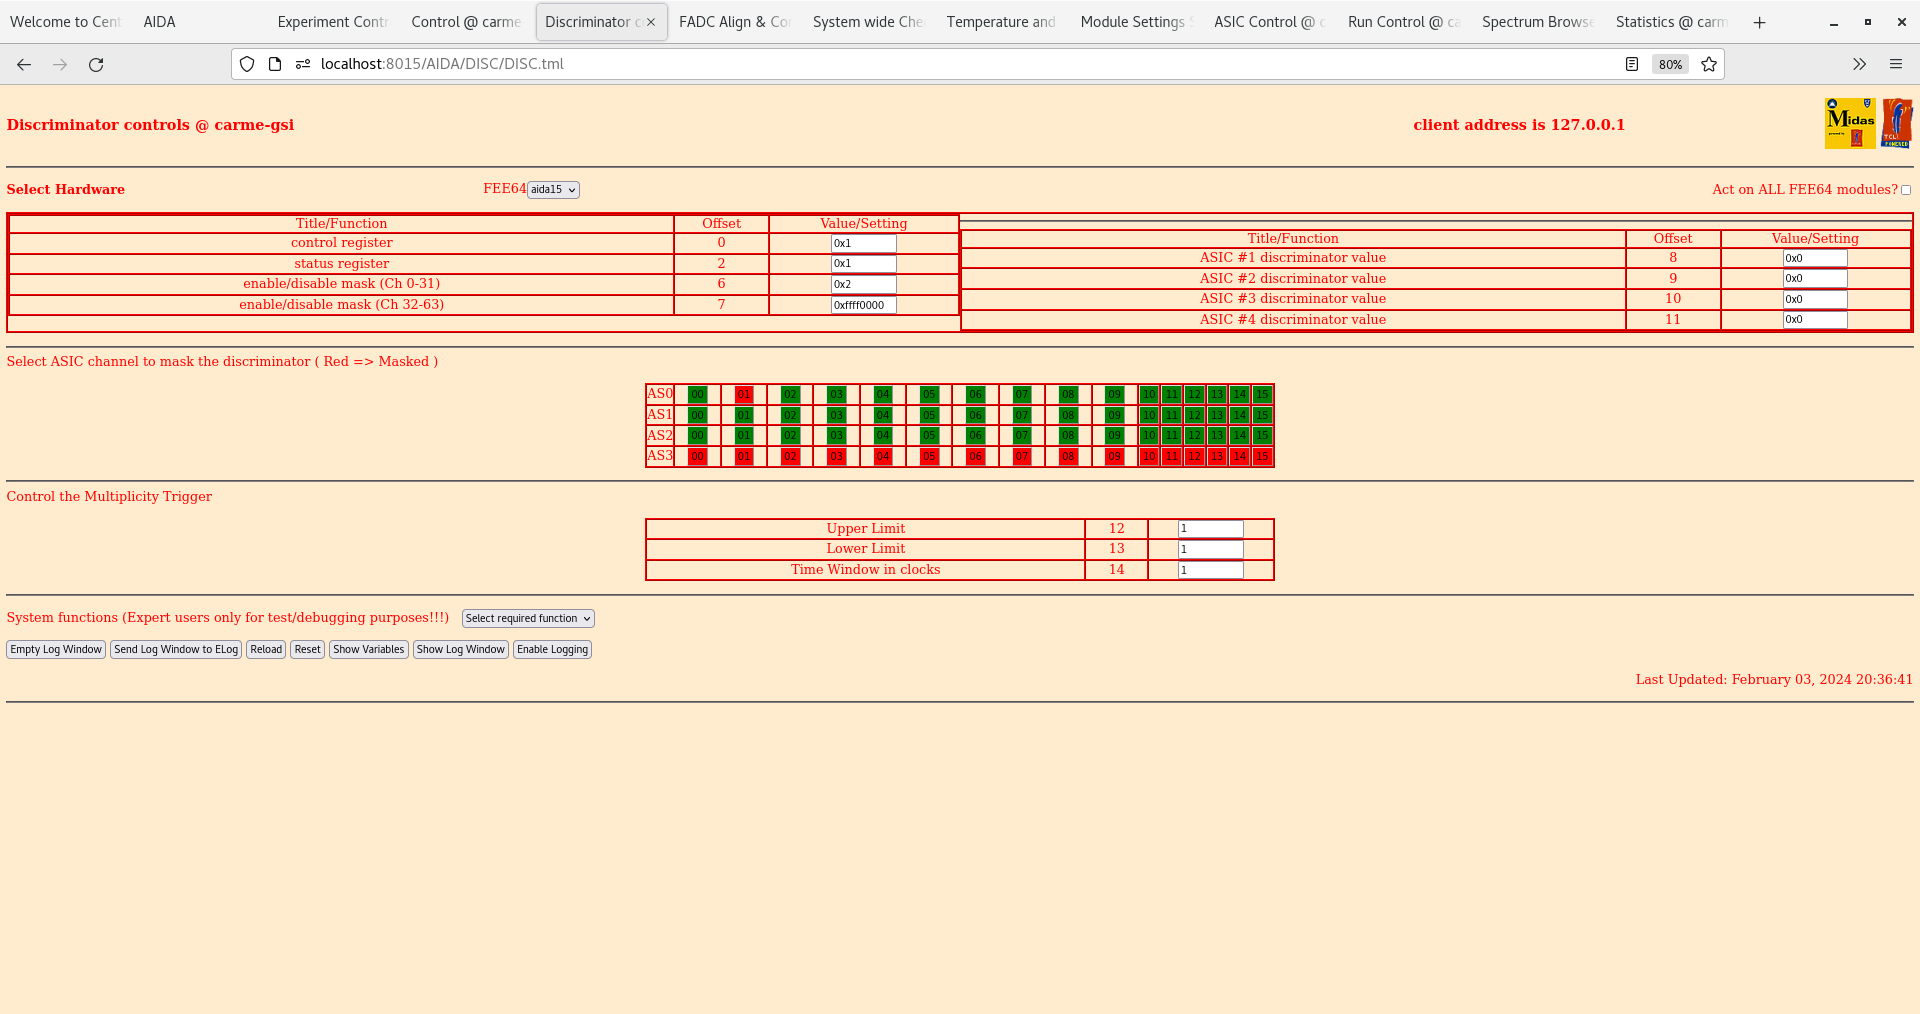Click the back navigation arrow
Viewport: 1920px width, 1014px height.
coord(24,64)
